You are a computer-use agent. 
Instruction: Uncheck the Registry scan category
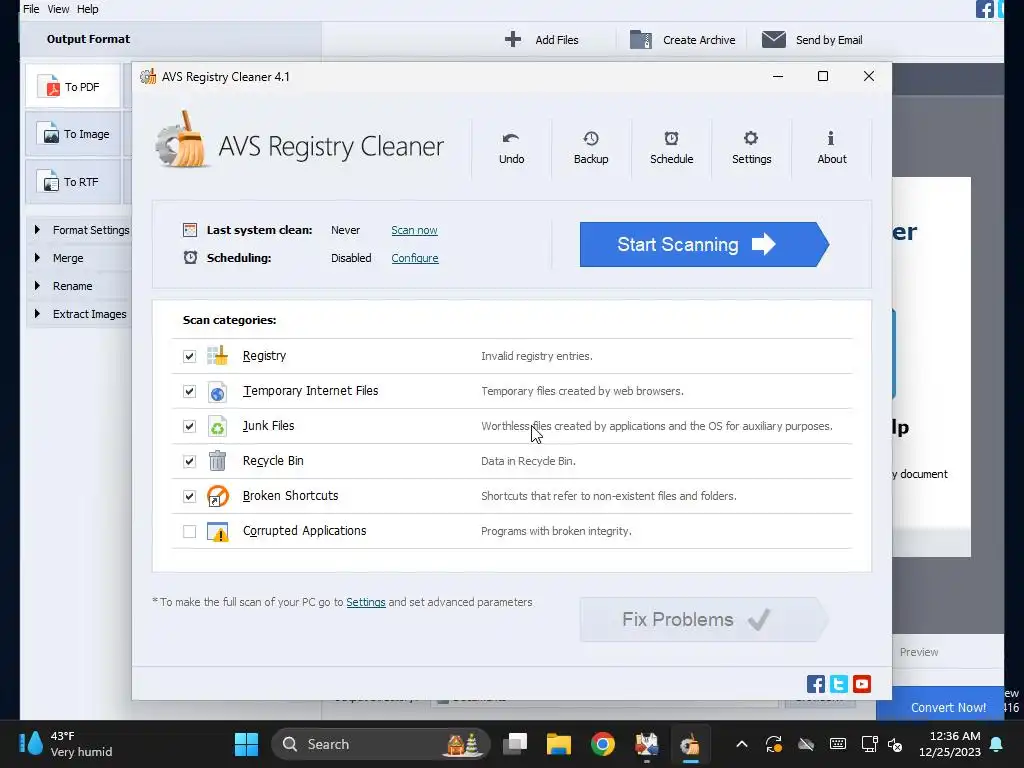(189, 356)
